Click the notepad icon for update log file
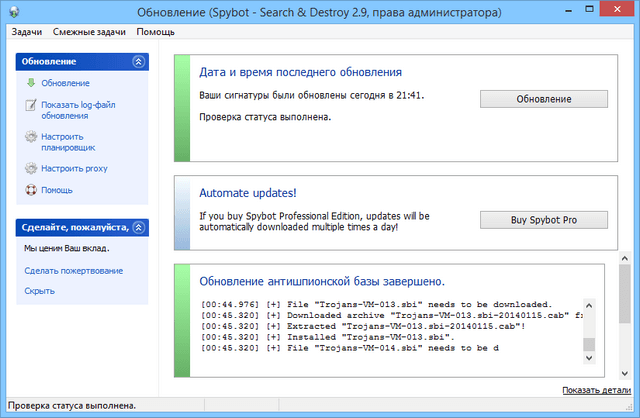Viewport: 640px width, 418px height. click(x=31, y=104)
